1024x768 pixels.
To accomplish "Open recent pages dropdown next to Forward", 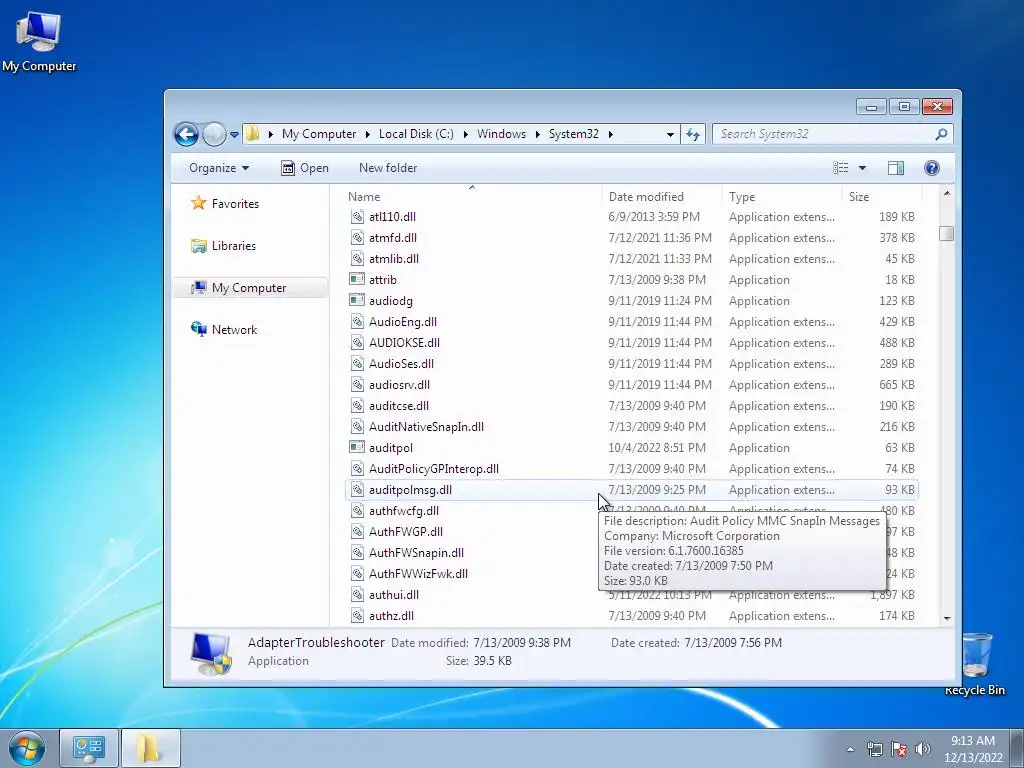I will (234, 135).
